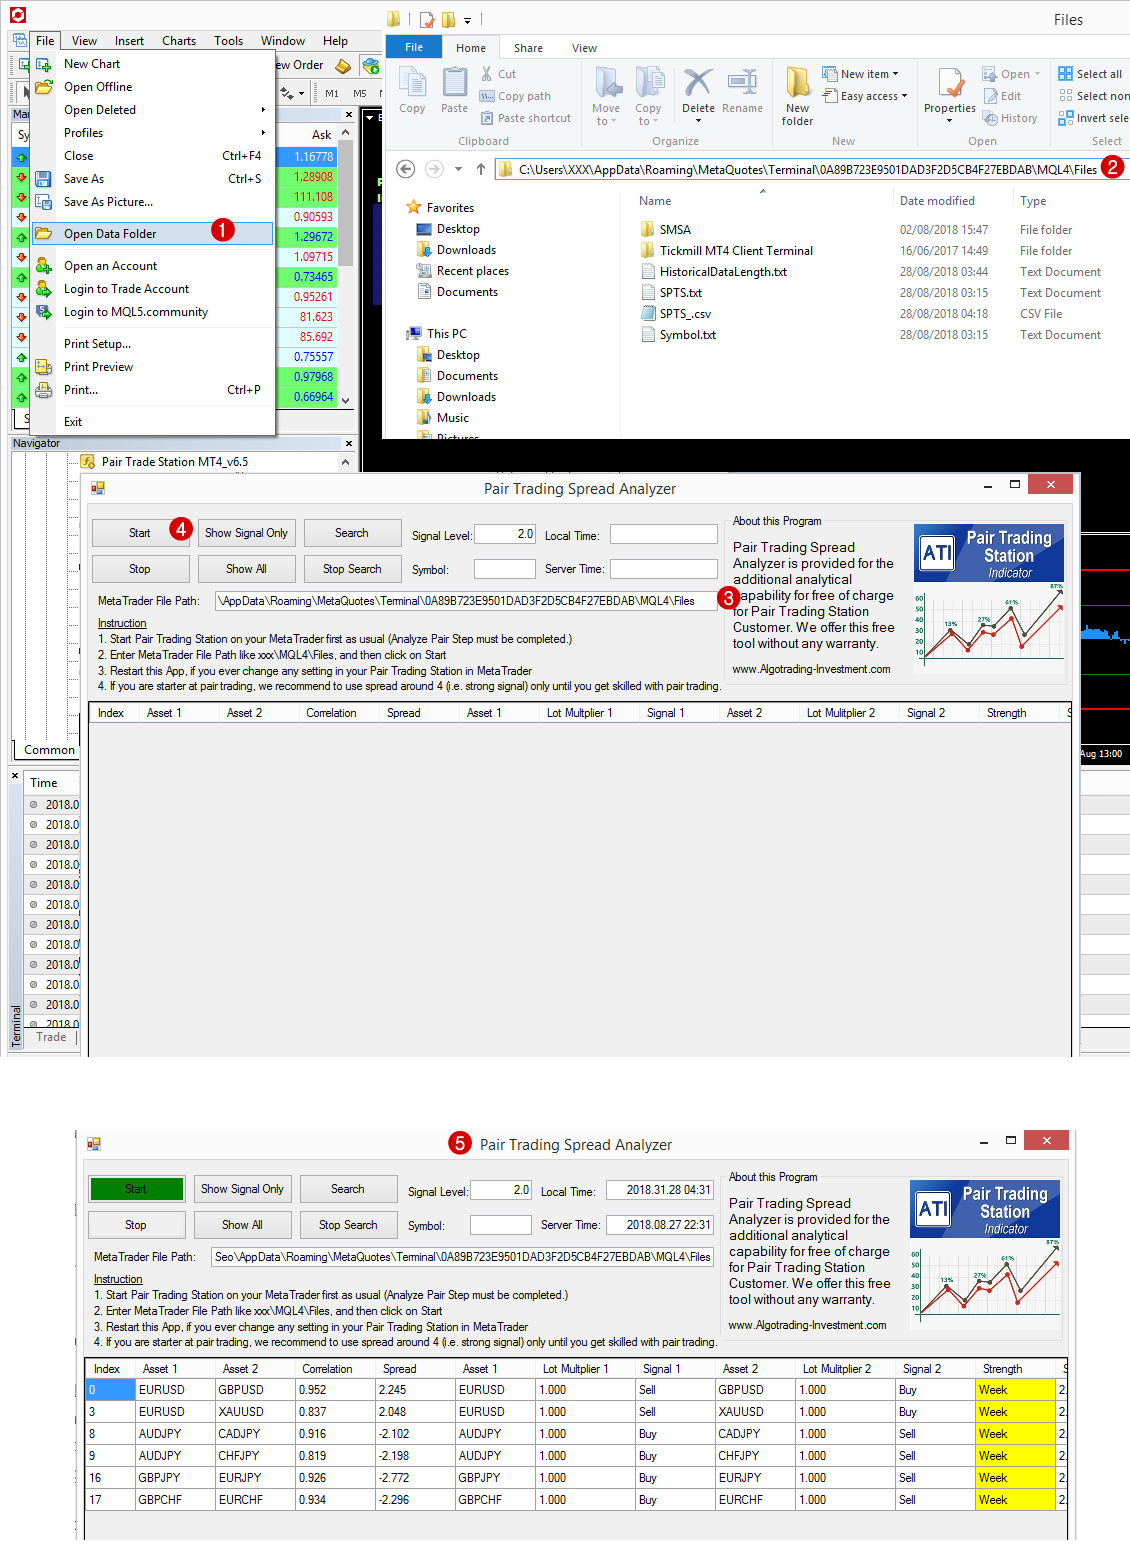This screenshot has width=1130, height=1548.
Task: Click Show All in Analyzer showing results
Action: [x=242, y=1225]
